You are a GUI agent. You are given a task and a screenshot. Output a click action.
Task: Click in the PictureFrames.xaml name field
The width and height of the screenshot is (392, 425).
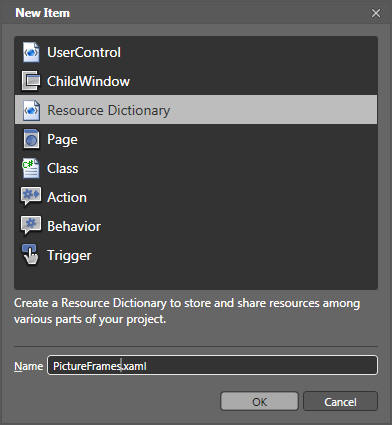213,366
